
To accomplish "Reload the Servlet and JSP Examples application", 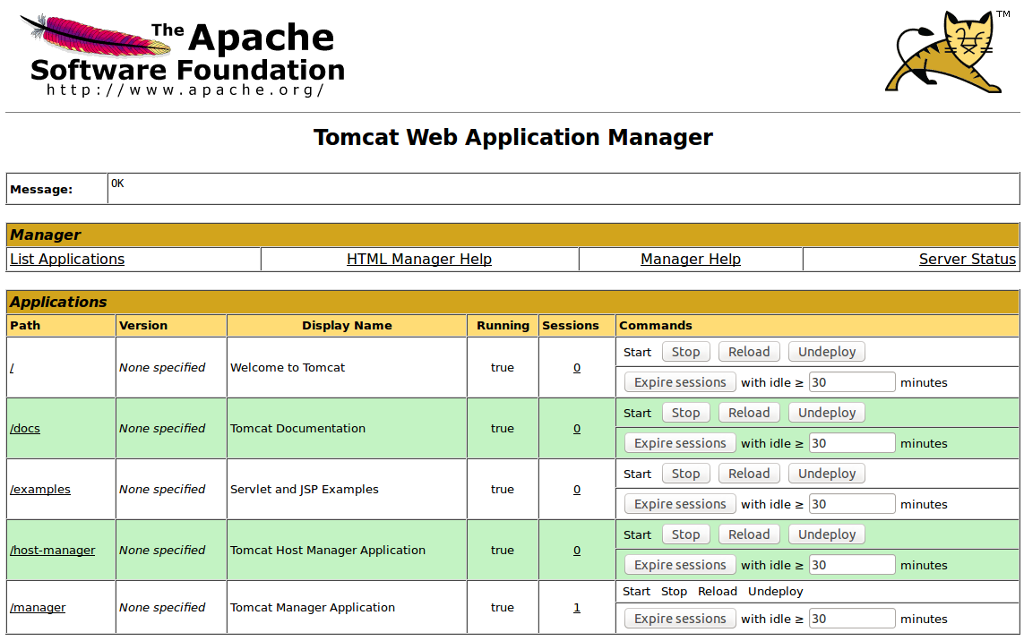I will pos(749,473).
